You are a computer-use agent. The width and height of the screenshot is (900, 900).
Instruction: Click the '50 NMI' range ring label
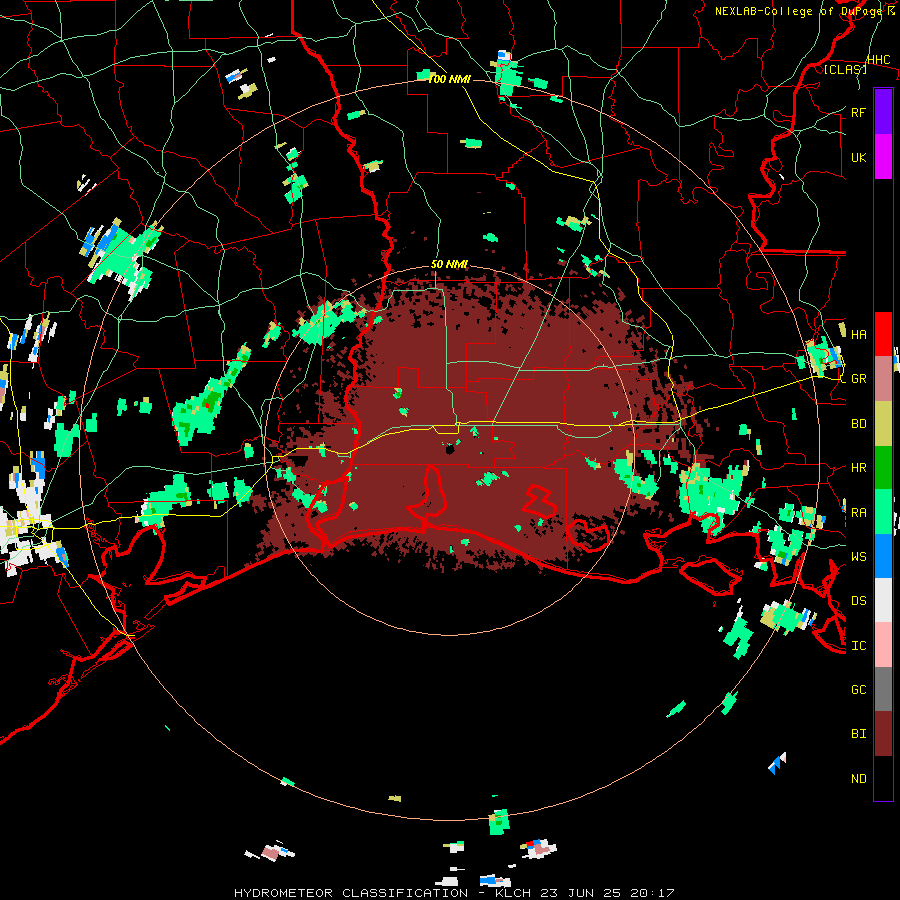coord(449,265)
